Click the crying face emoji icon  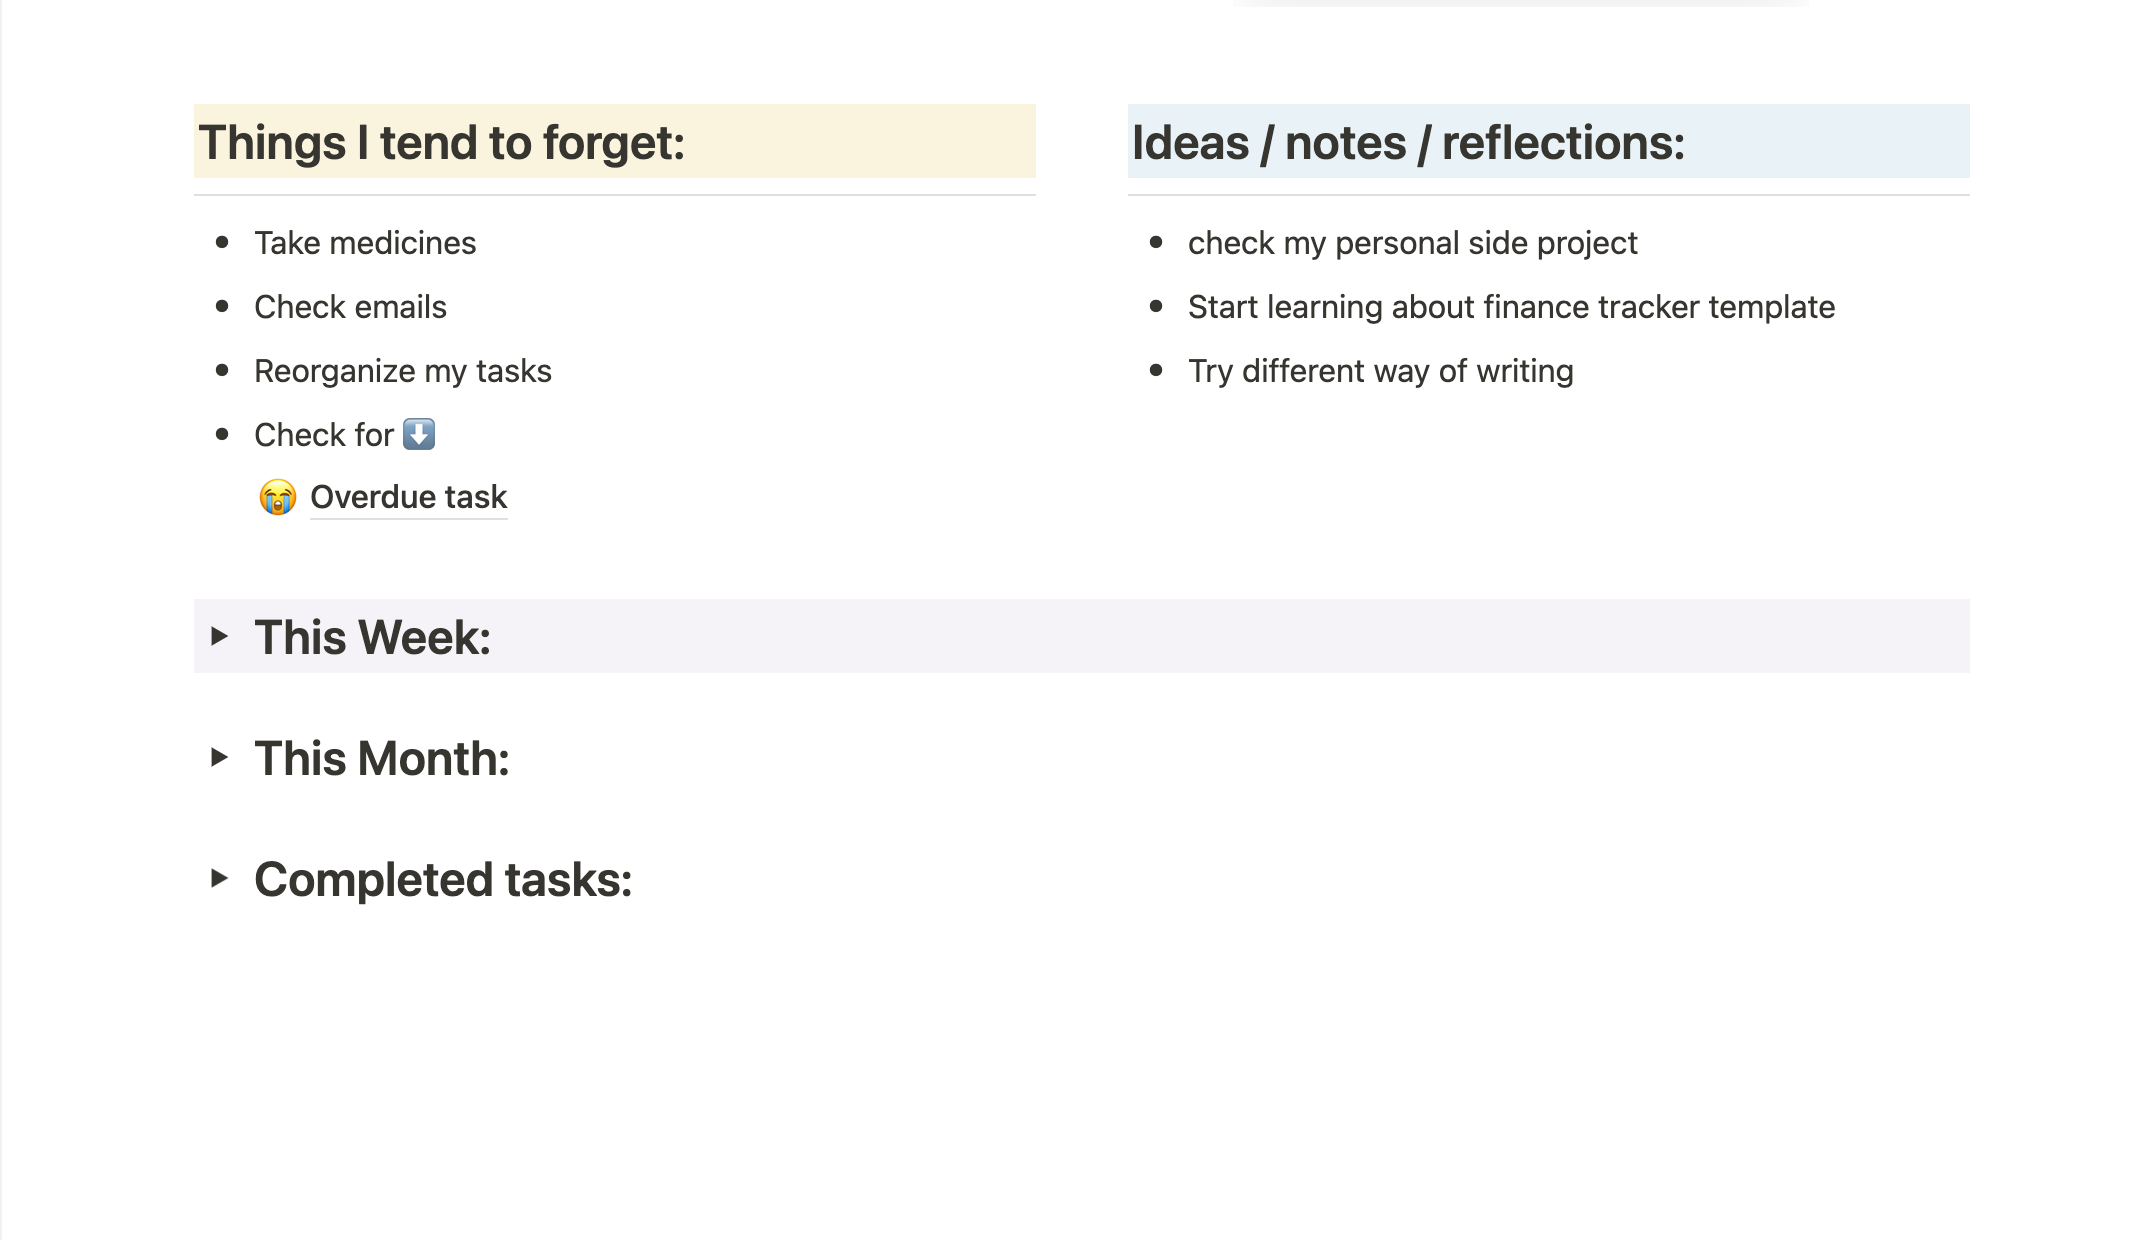tap(277, 497)
